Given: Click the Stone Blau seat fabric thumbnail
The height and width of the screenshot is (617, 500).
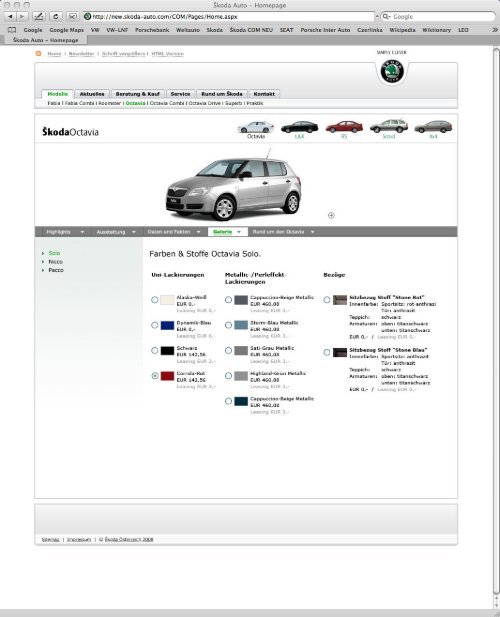Looking at the screenshot, I should click(x=340, y=352).
